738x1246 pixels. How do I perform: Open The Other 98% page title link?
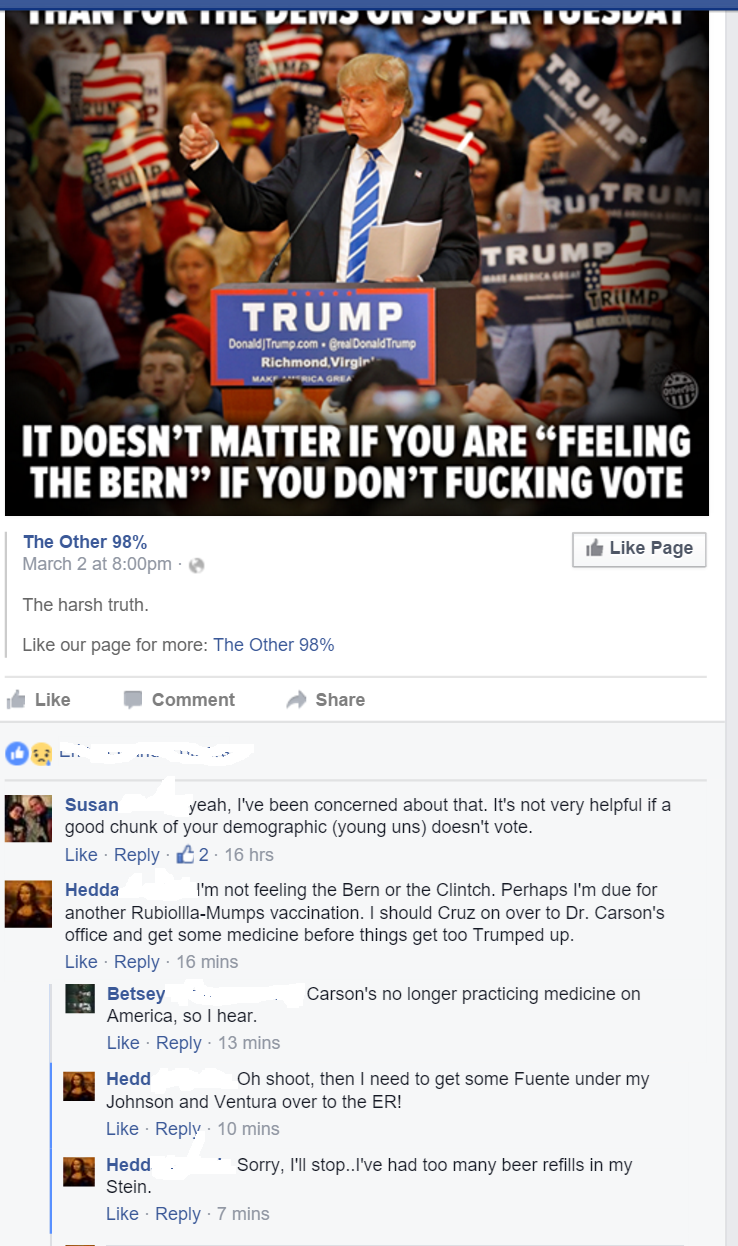point(85,542)
